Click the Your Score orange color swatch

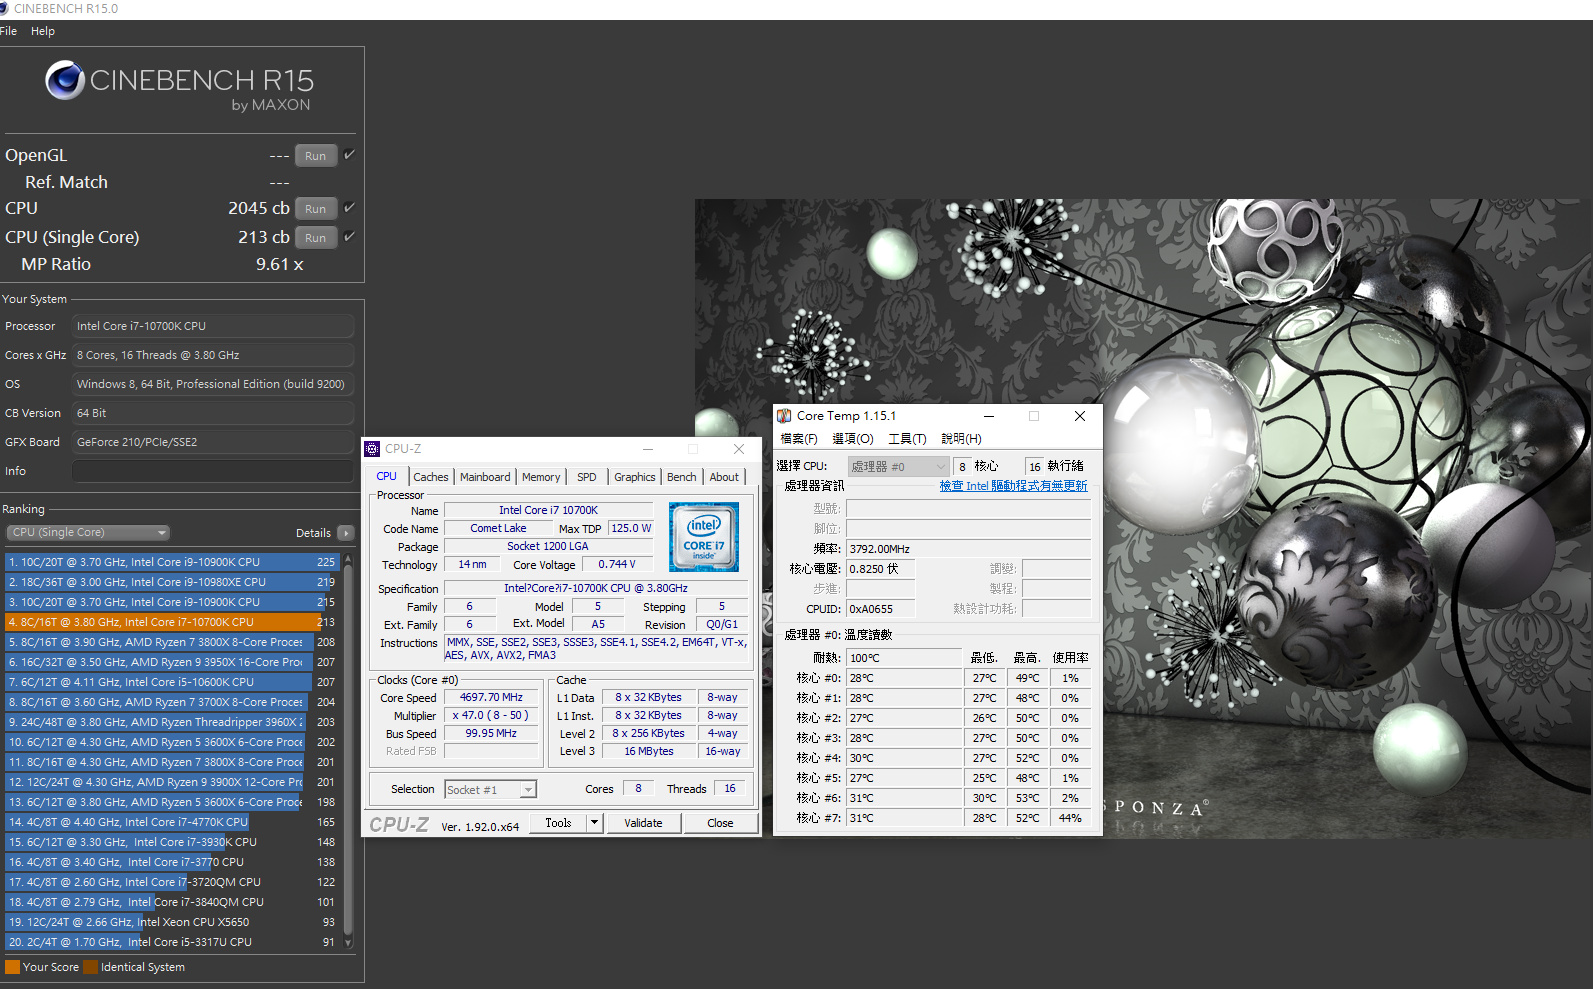[x=12, y=967]
